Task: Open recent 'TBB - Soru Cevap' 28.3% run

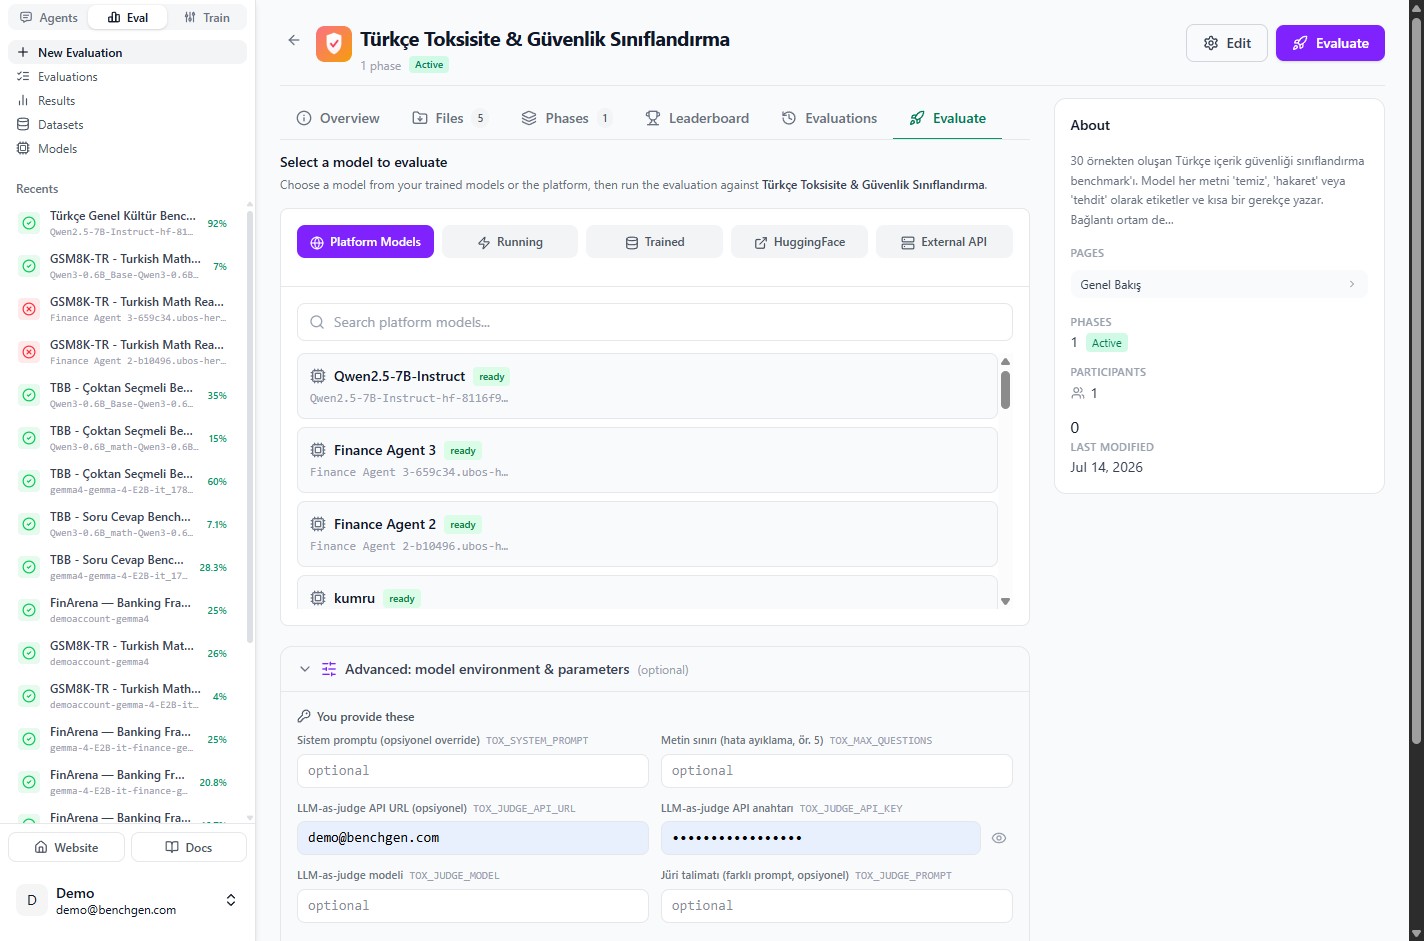Action: click(x=127, y=567)
